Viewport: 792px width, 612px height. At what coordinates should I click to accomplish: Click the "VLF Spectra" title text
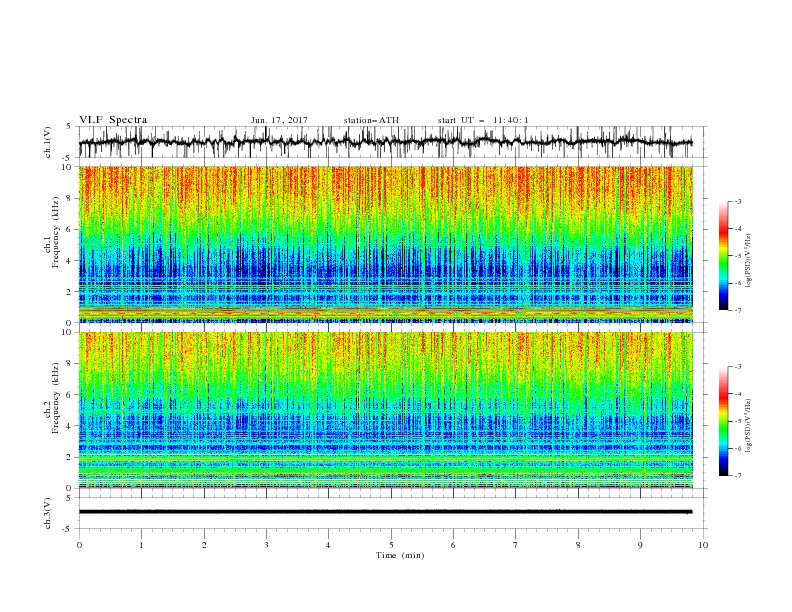pyautogui.click(x=113, y=120)
